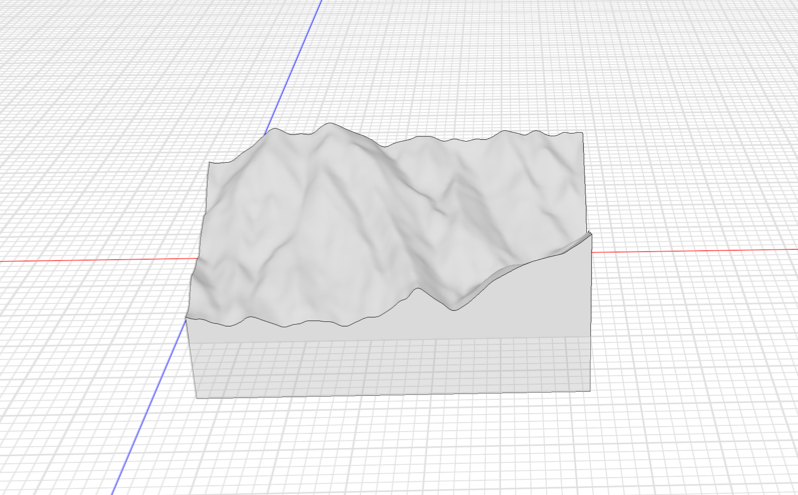The image size is (798, 495).
Task: Click the red axis line right of the model
Action: (700, 250)
